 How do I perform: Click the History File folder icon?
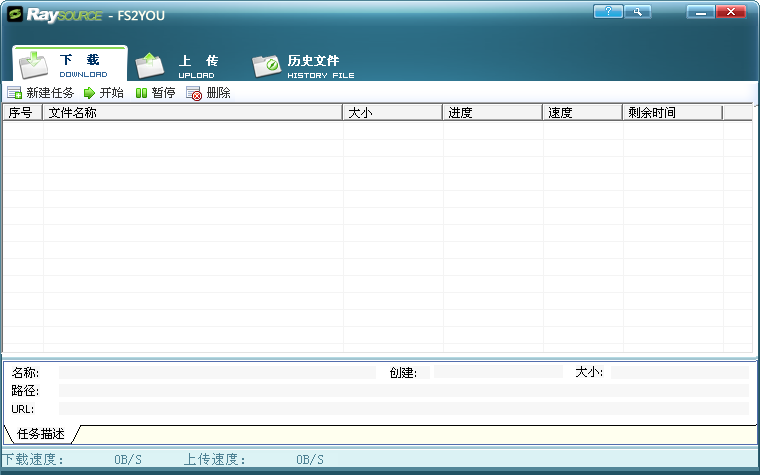(267, 66)
